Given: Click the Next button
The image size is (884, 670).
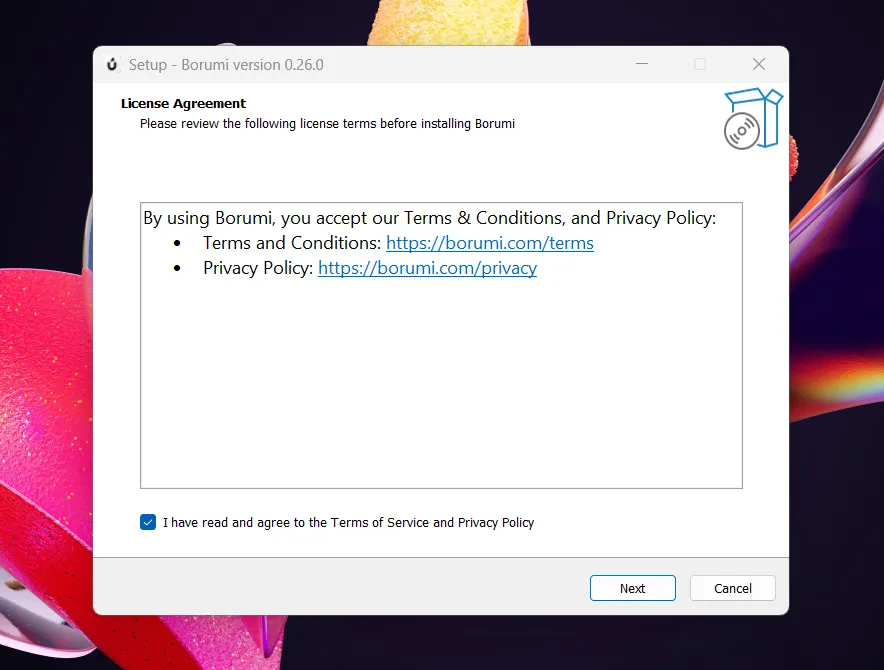Looking at the screenshot, I should point(633,588).
